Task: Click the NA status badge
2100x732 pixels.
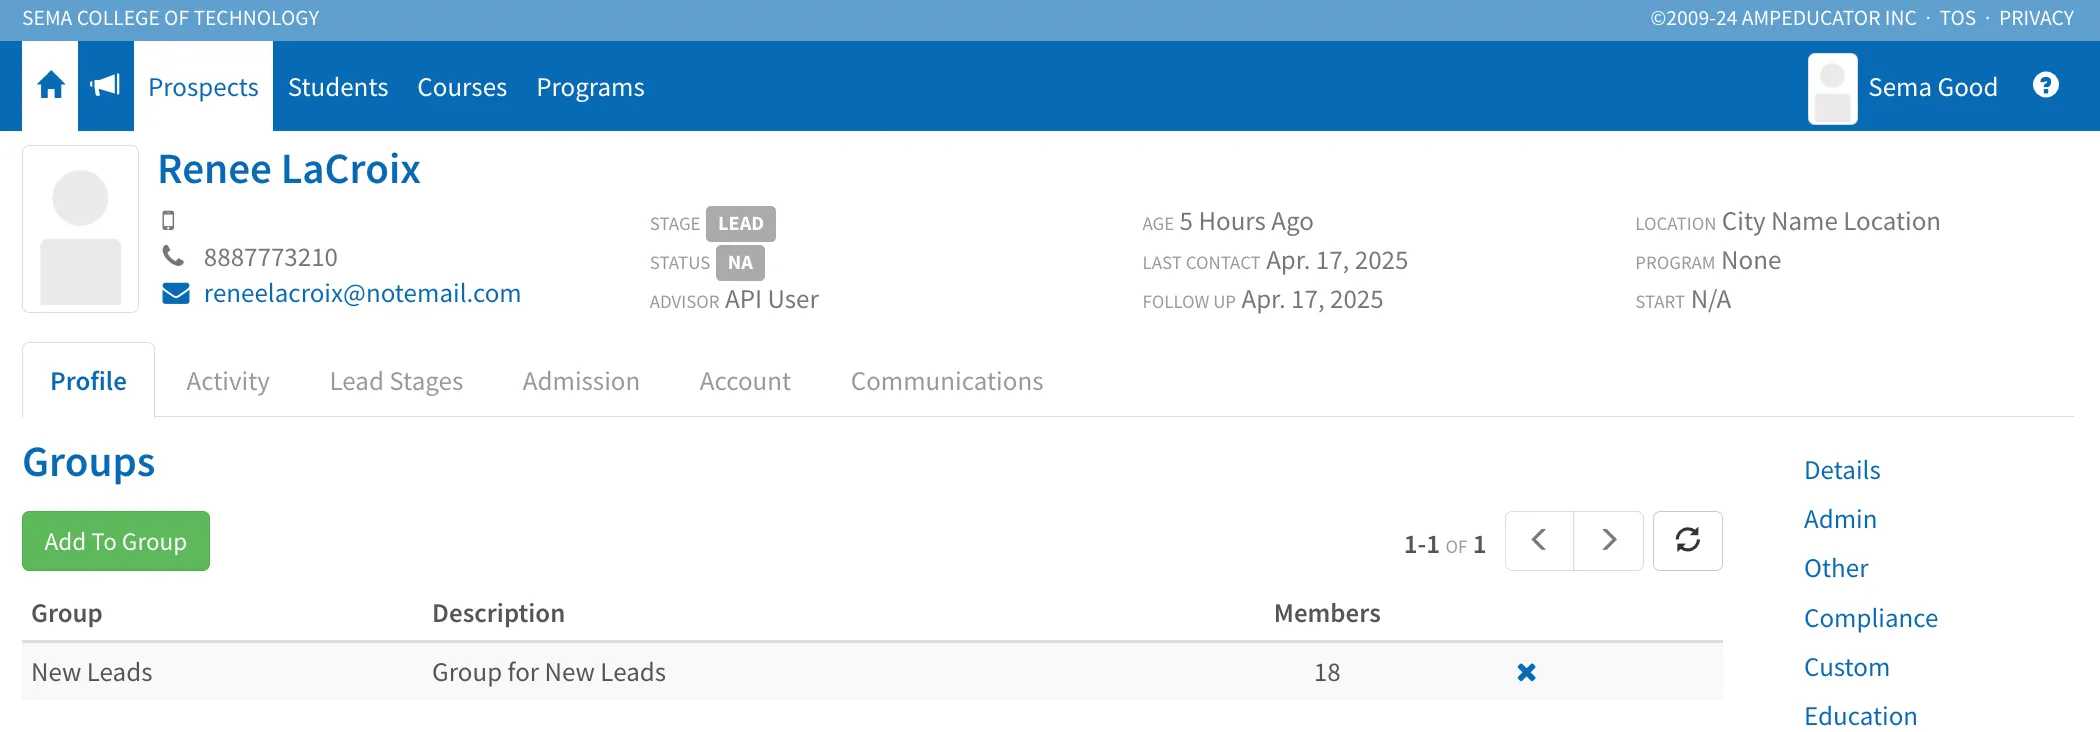Action: 740,263
